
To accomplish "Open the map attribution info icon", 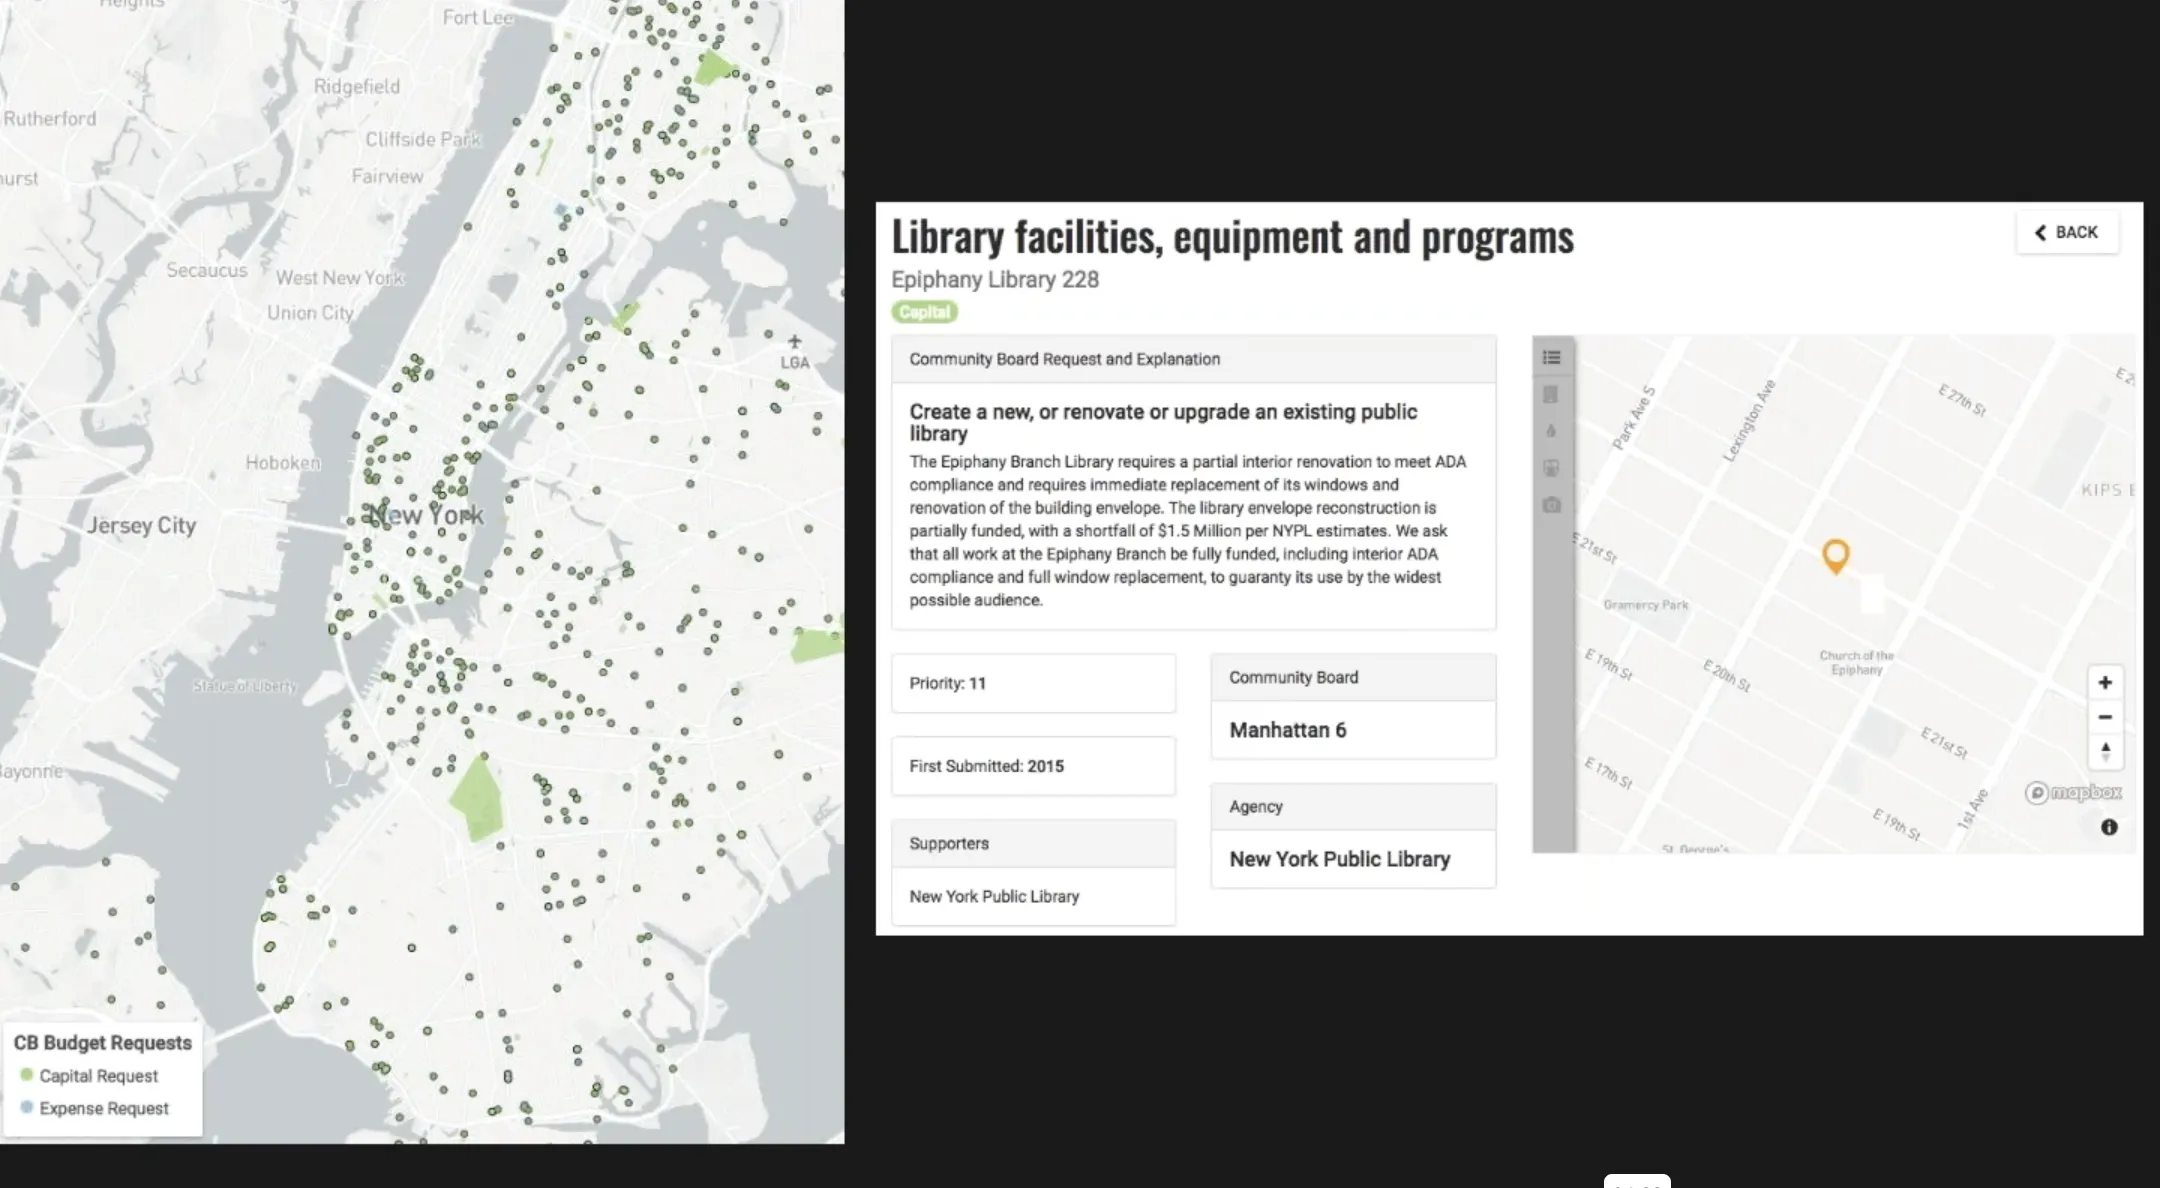I will coord(2109,827).
